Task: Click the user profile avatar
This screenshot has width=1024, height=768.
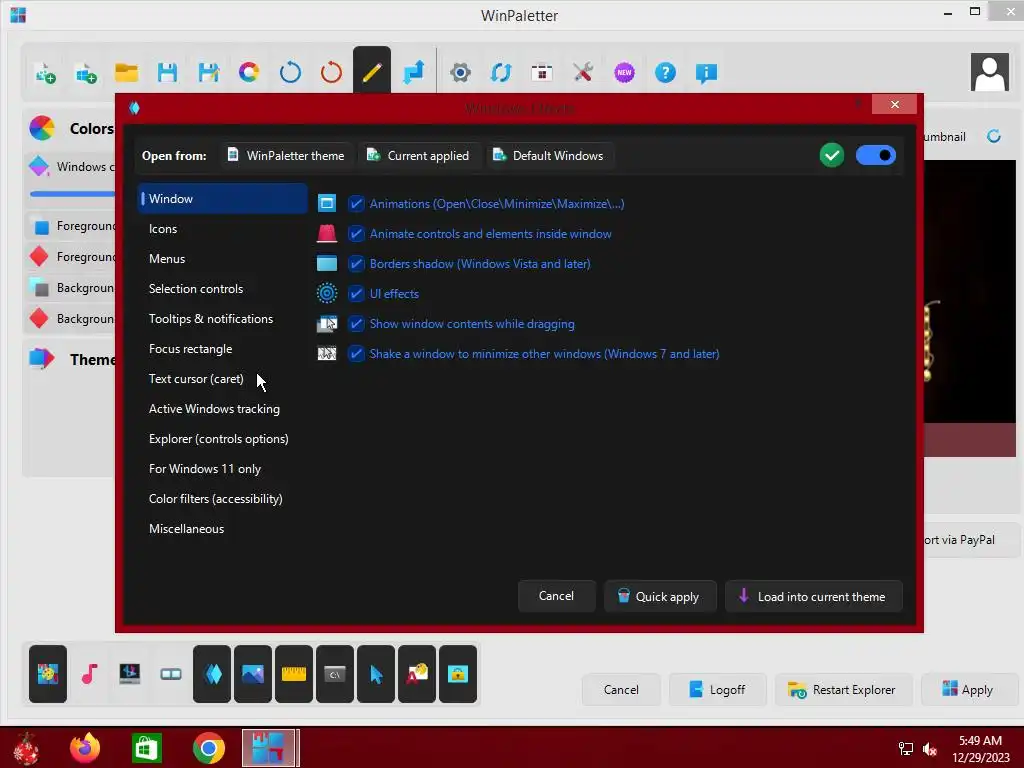Action: pyautogui.click(x=989, y=72)
